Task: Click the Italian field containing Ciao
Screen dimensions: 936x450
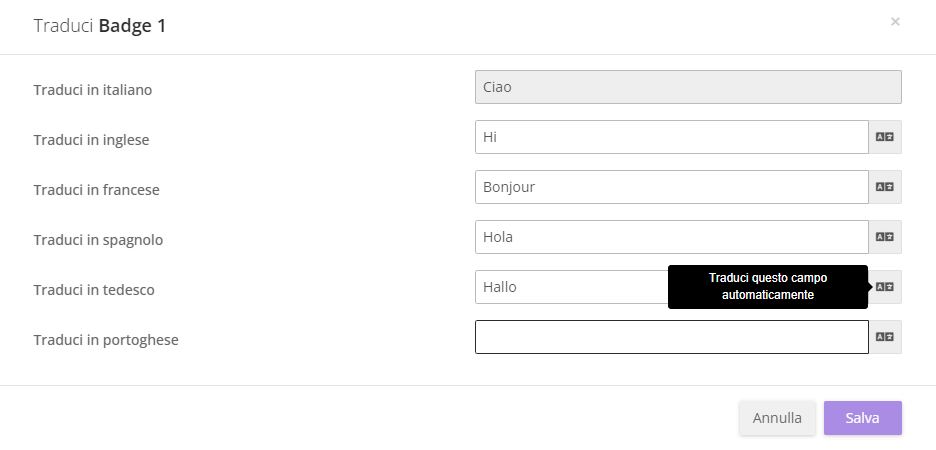Action: coord(688,87)
